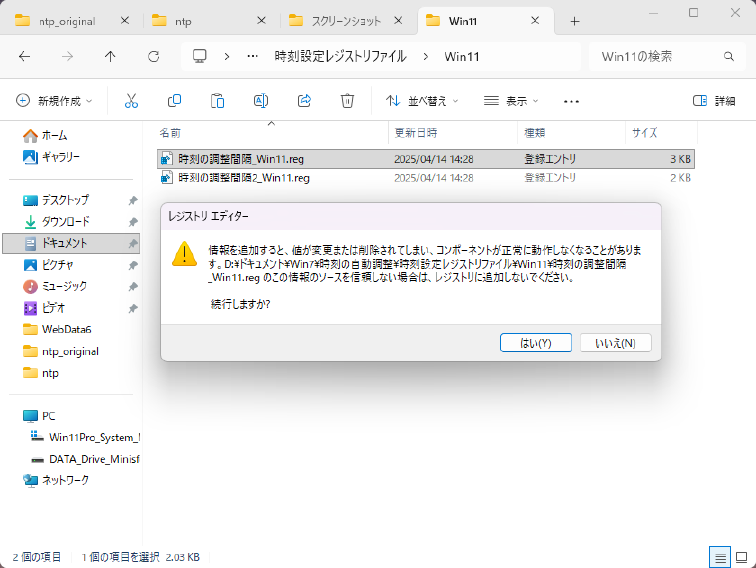756x568 pixels.
Task: Click the share icon in toolbar
Action: coord(304,101)
